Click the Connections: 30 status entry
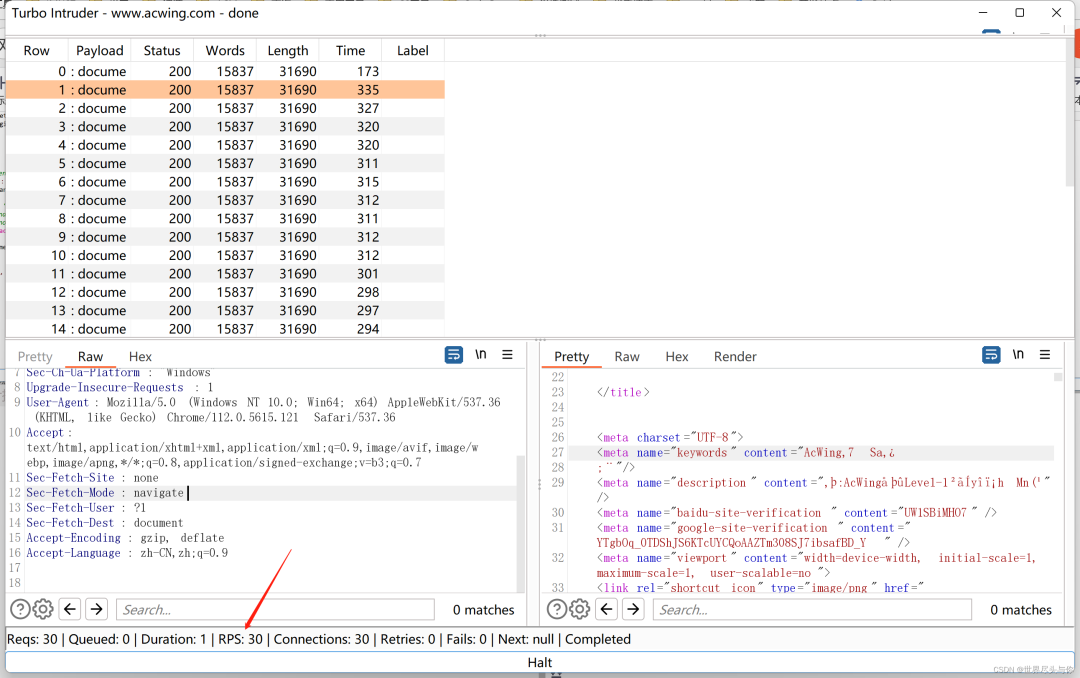 pos(321,639)
